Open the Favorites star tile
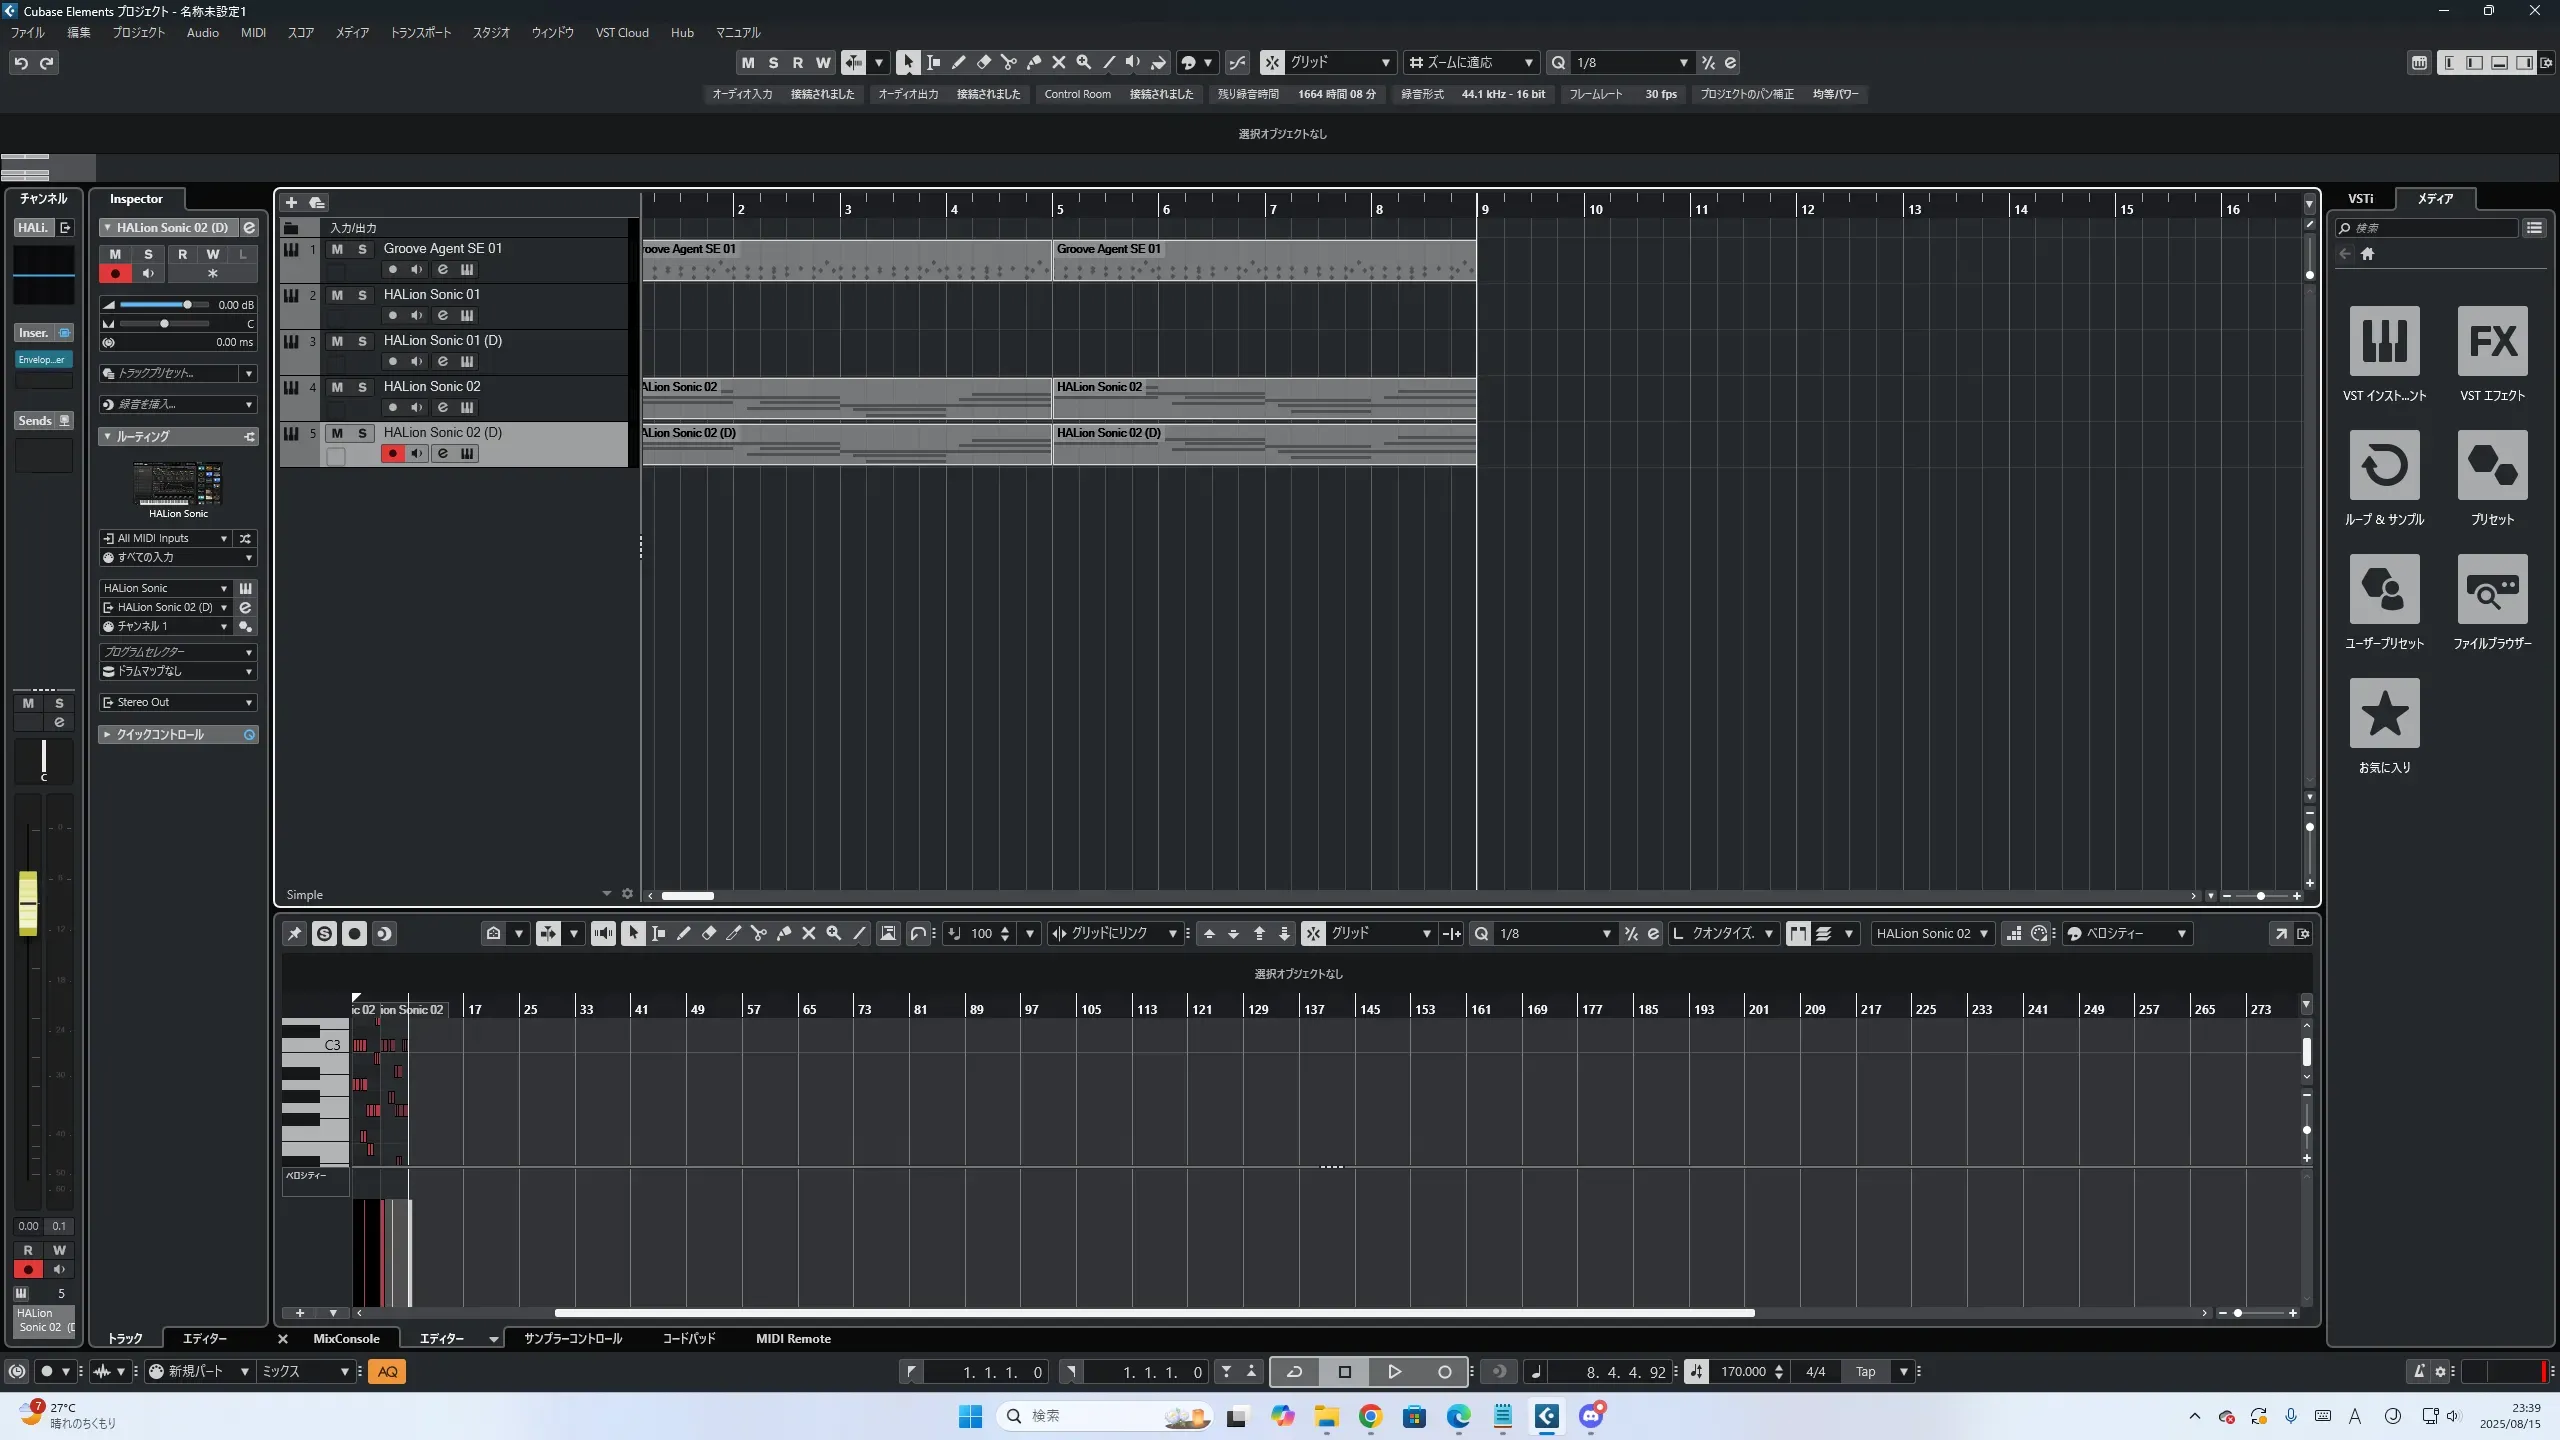The width and height of the screenshot is (2560, 1440). coord(2384,713)
